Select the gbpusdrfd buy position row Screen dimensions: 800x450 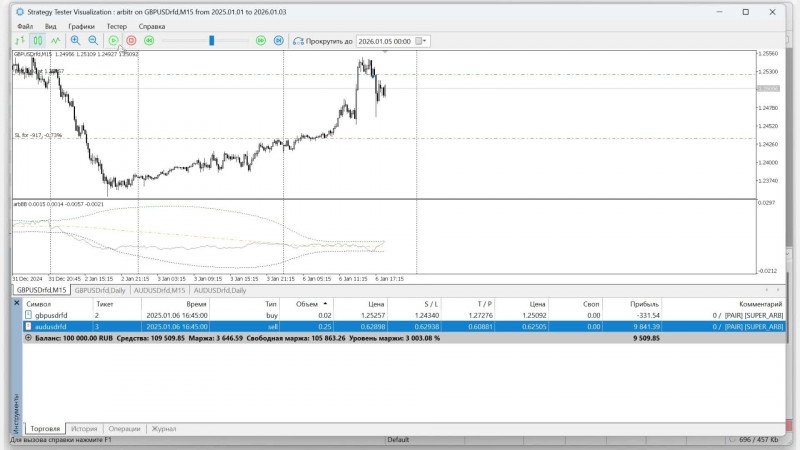coord(404,315)
